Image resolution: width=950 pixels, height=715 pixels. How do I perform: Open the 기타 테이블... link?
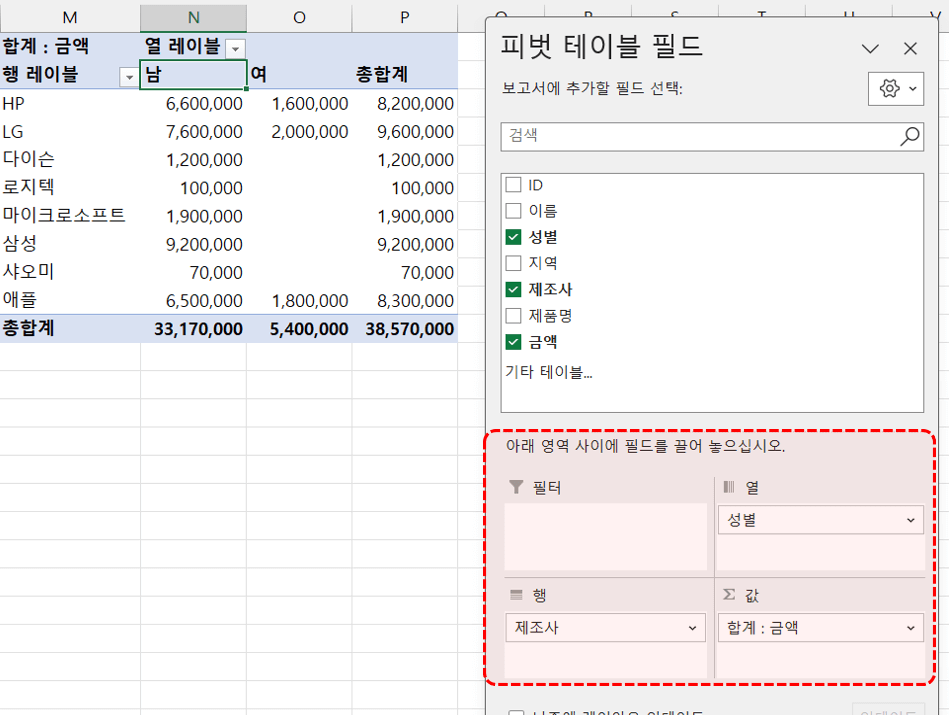[549, 371]
